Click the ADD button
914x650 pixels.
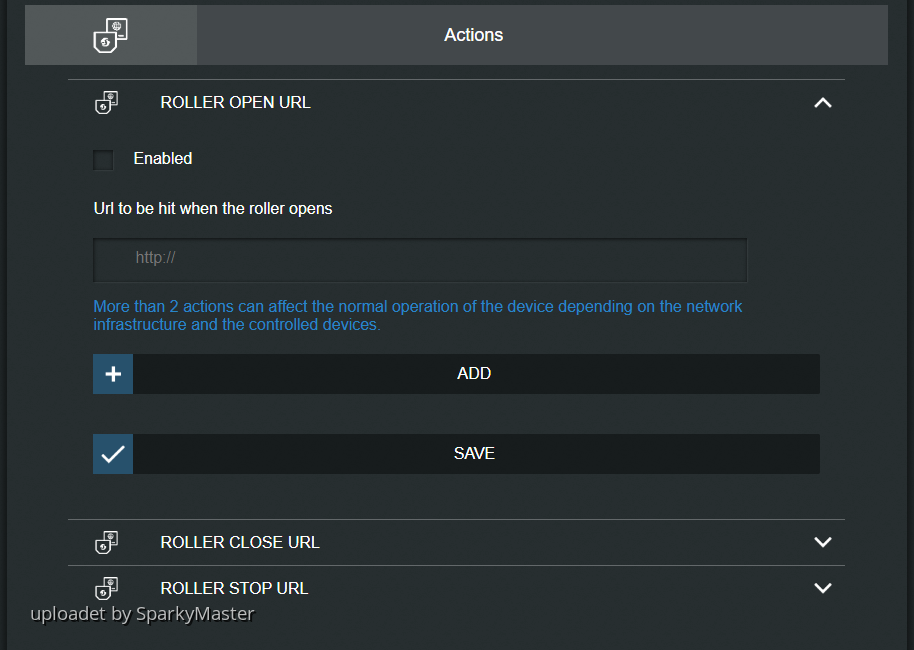[474, 373]
